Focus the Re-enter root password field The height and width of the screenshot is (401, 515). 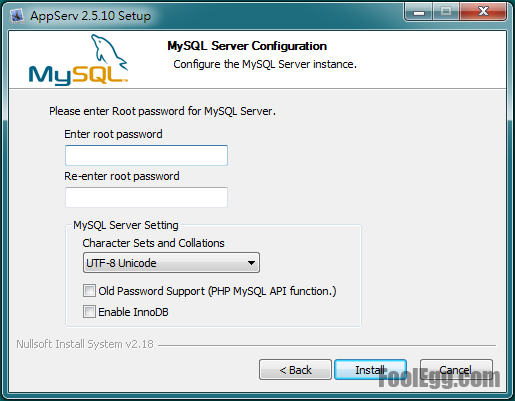(146, 197)
